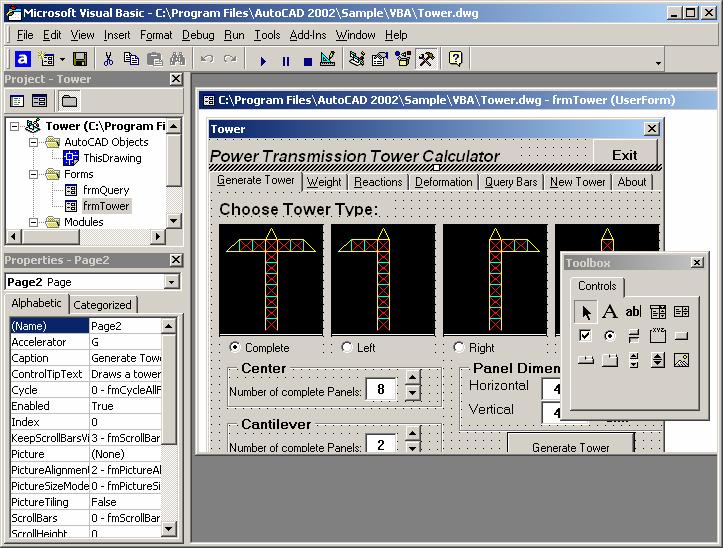Click the Help question mark icon

(455, 60)
